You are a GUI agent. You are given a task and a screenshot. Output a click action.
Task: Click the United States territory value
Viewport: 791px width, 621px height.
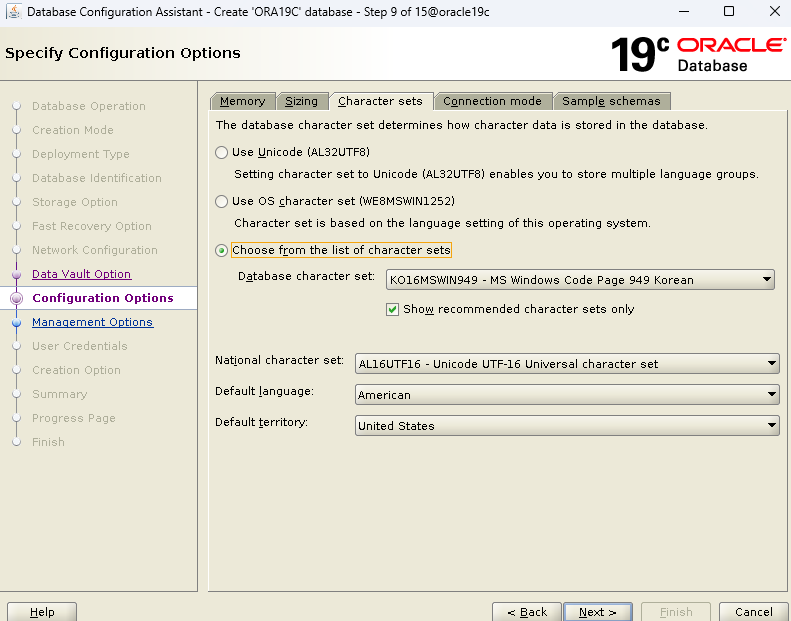[x=396, y=426]
